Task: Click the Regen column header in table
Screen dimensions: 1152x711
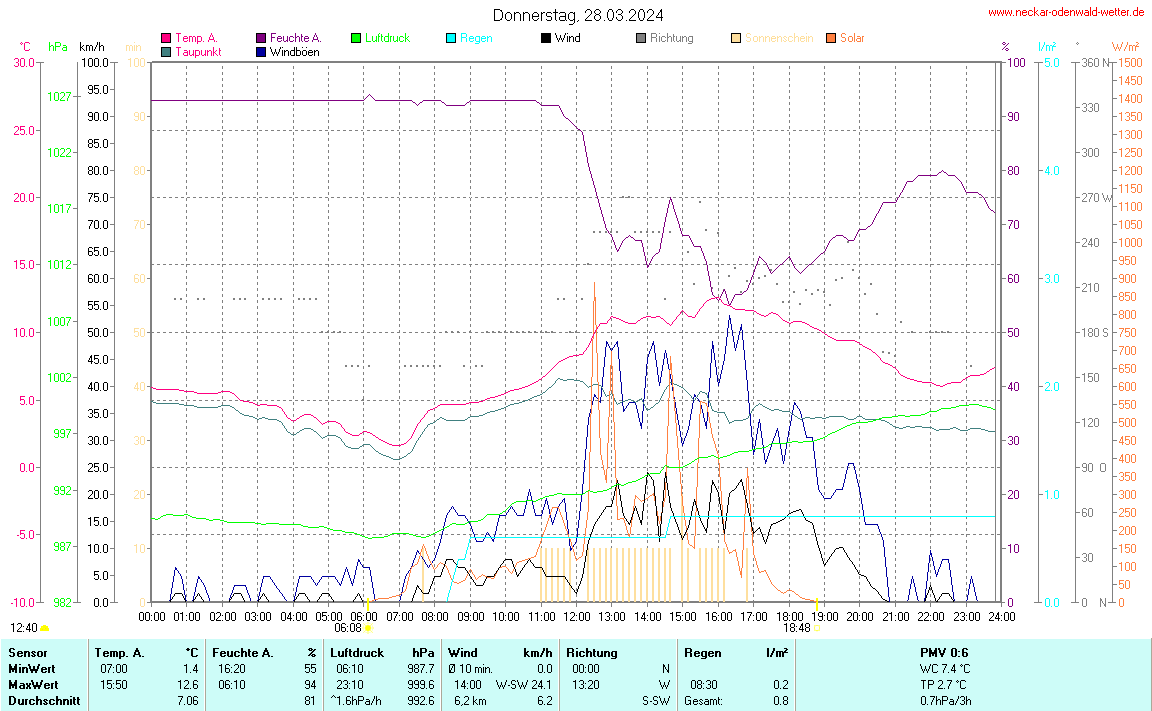Action: click(702, 652)
